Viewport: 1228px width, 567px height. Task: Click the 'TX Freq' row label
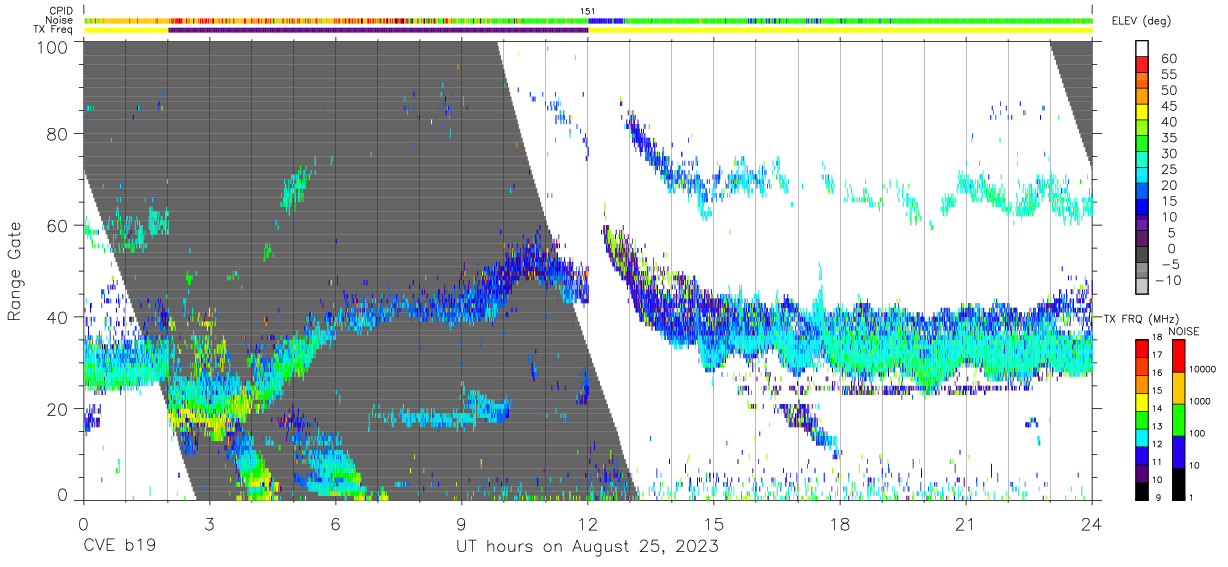(x=54, y=29)
